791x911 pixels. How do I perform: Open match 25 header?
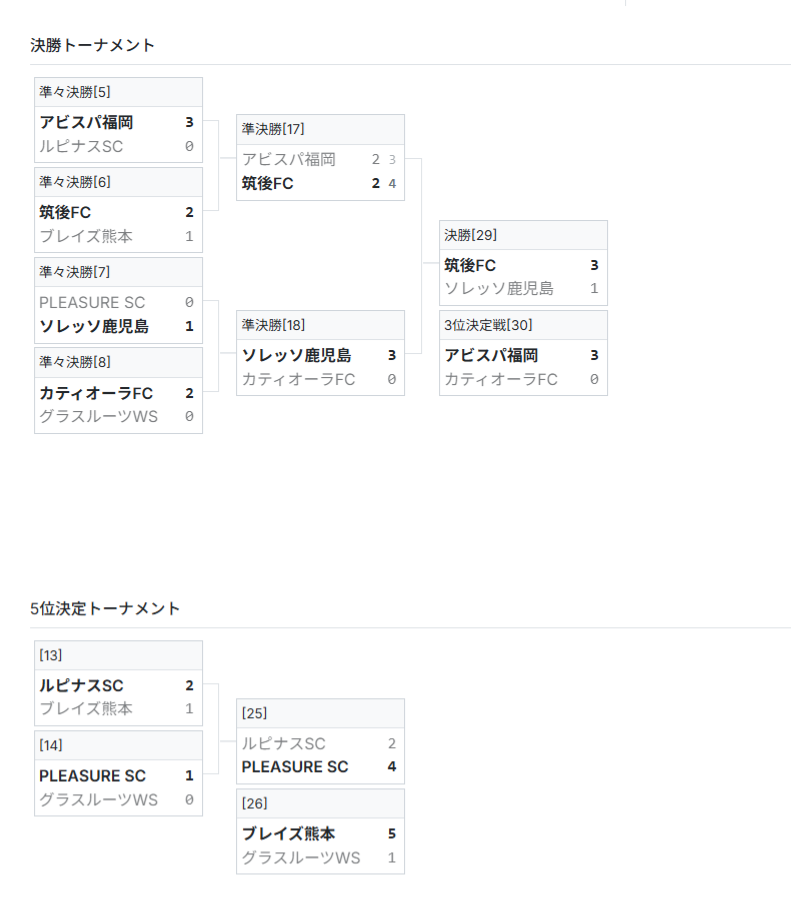tap(320, 713)
